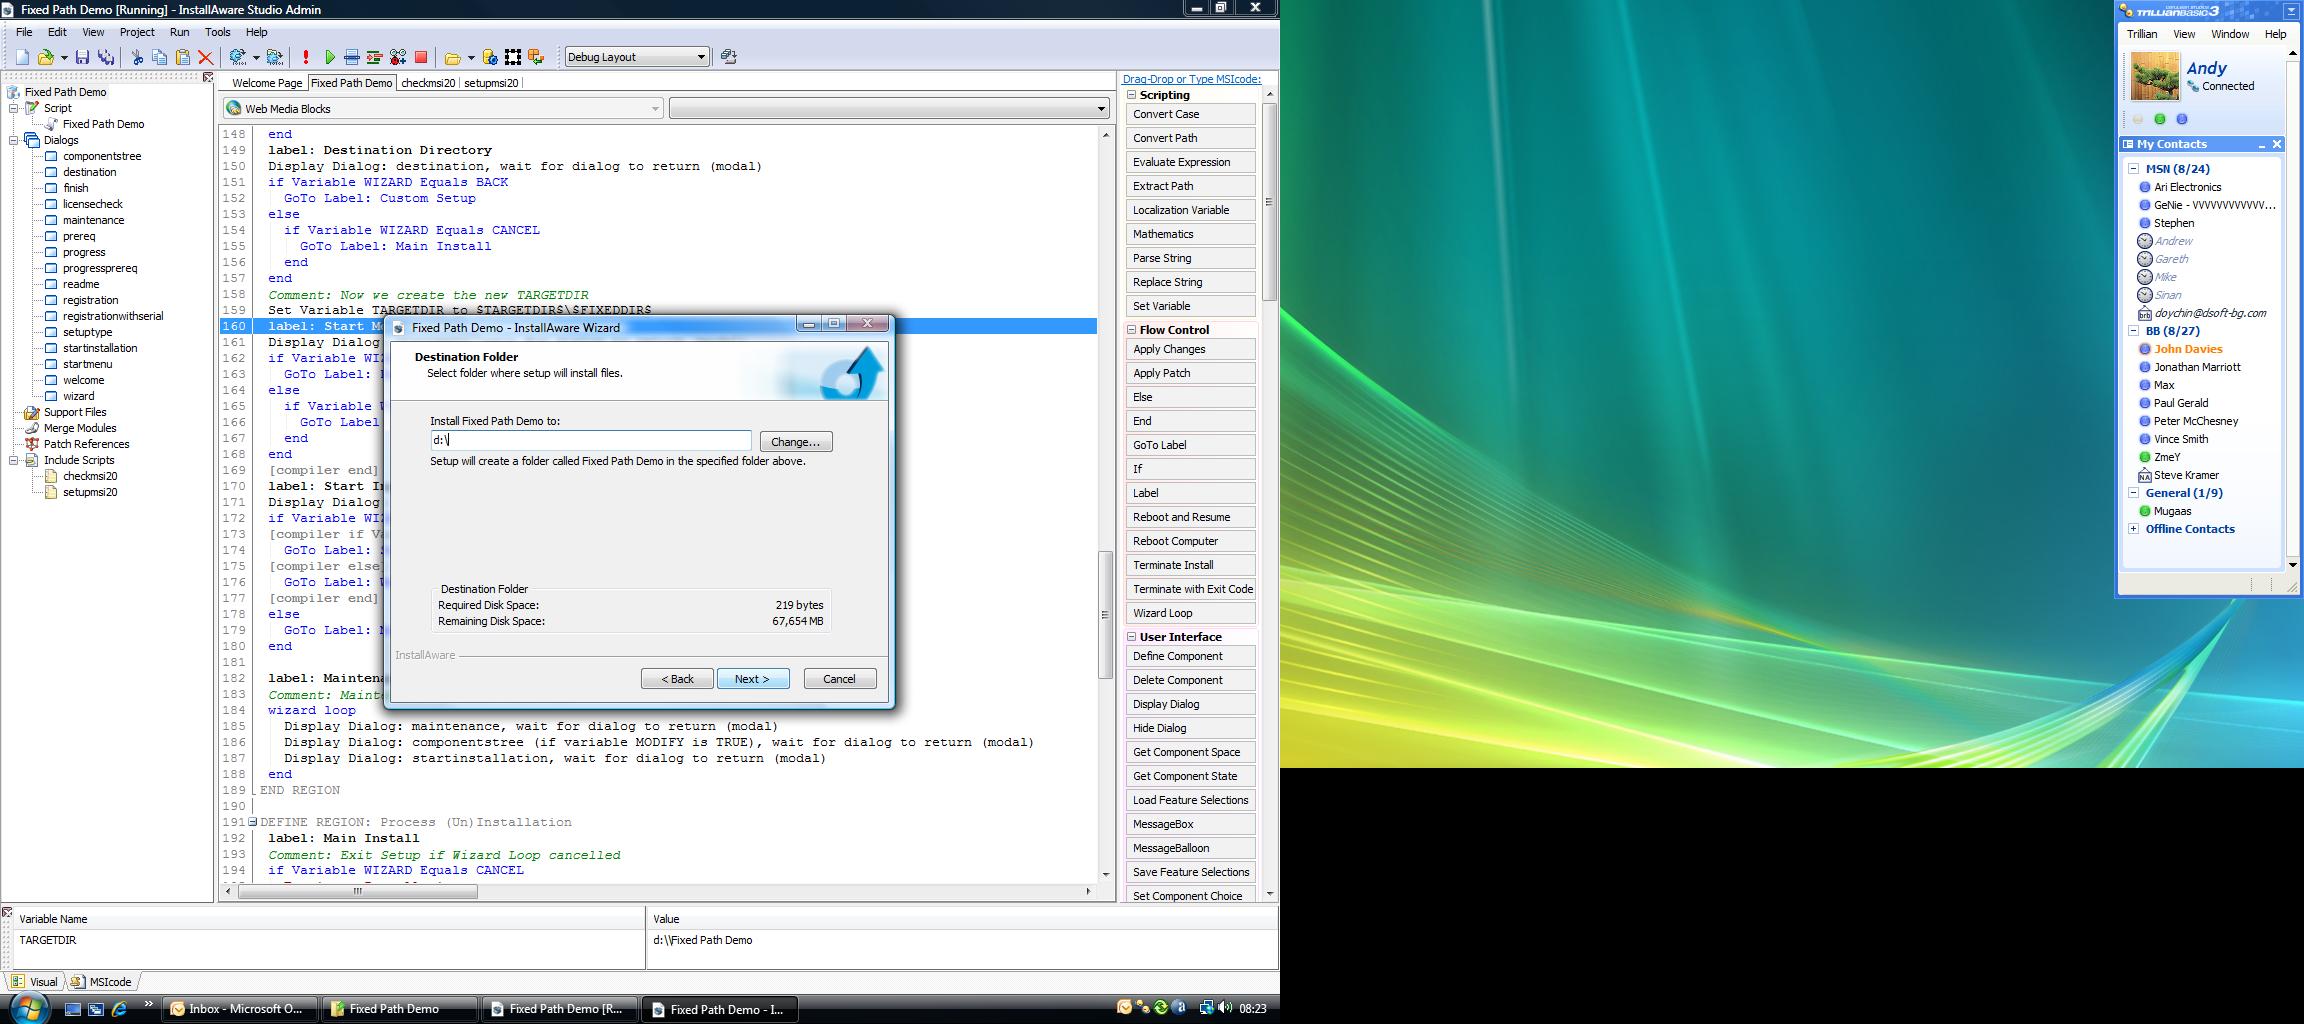Click the install path input field
Screen dimensions: 2304x1024
(x=591, y=441)
